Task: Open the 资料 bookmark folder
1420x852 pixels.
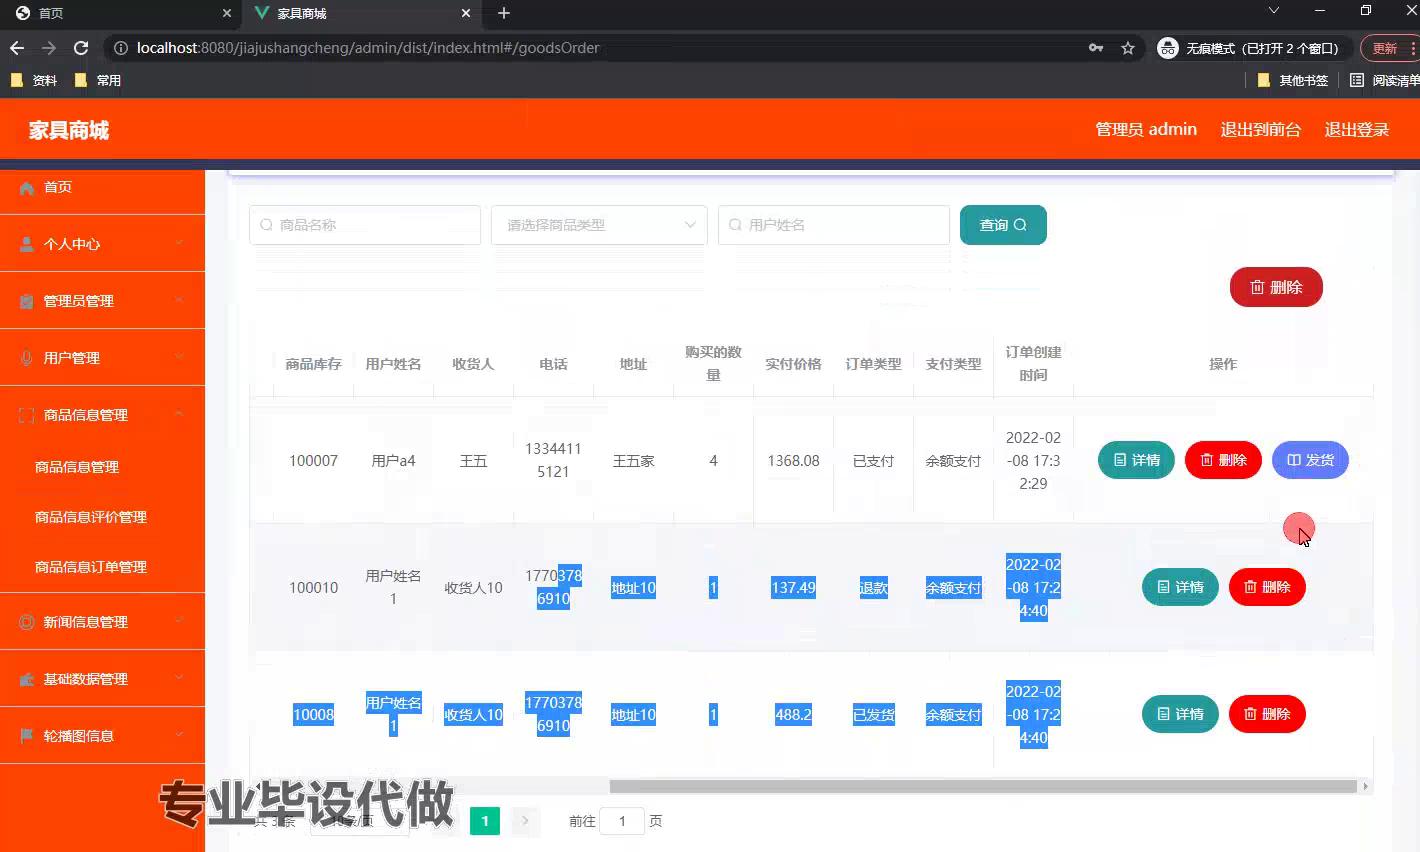Action: click(34, 80)
